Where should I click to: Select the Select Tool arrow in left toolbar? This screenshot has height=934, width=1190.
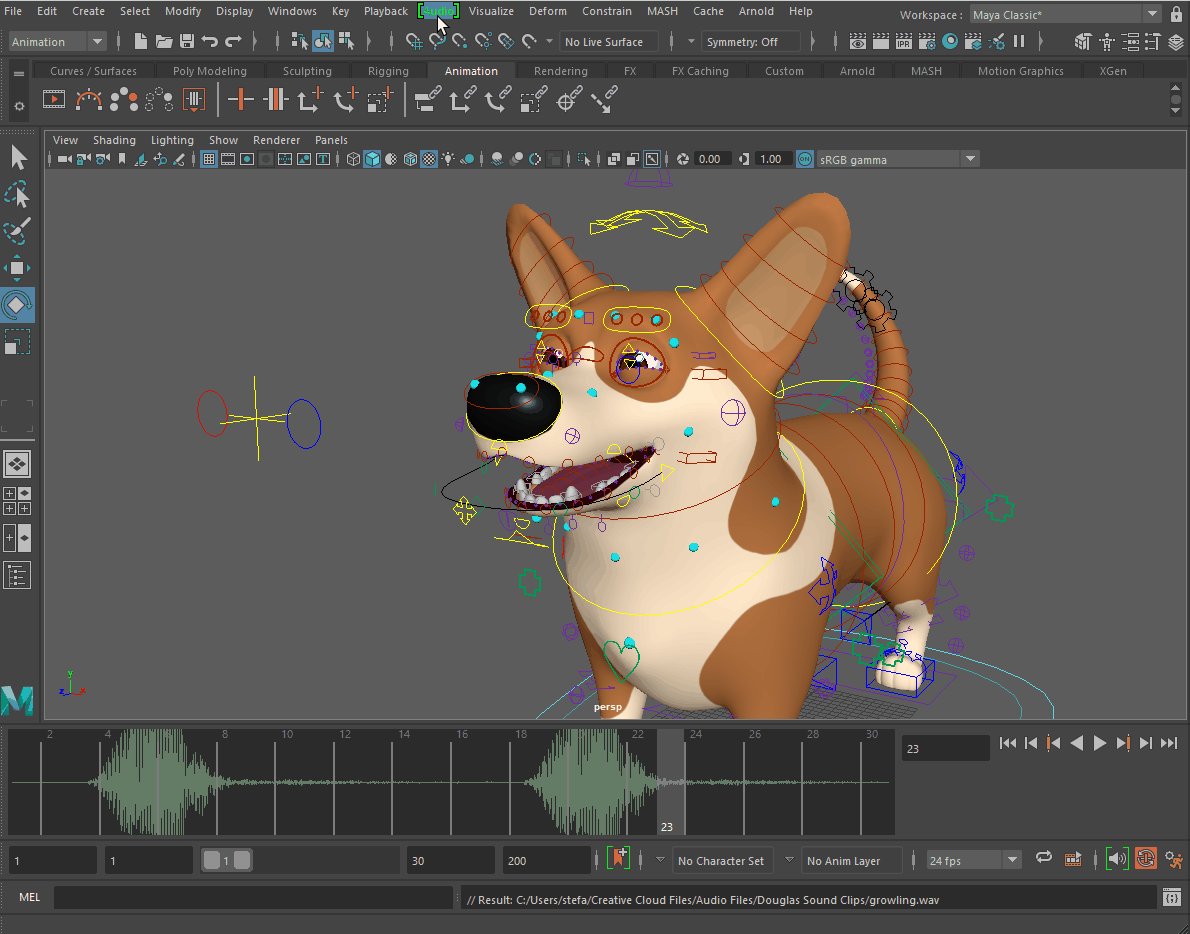[17, 156]
